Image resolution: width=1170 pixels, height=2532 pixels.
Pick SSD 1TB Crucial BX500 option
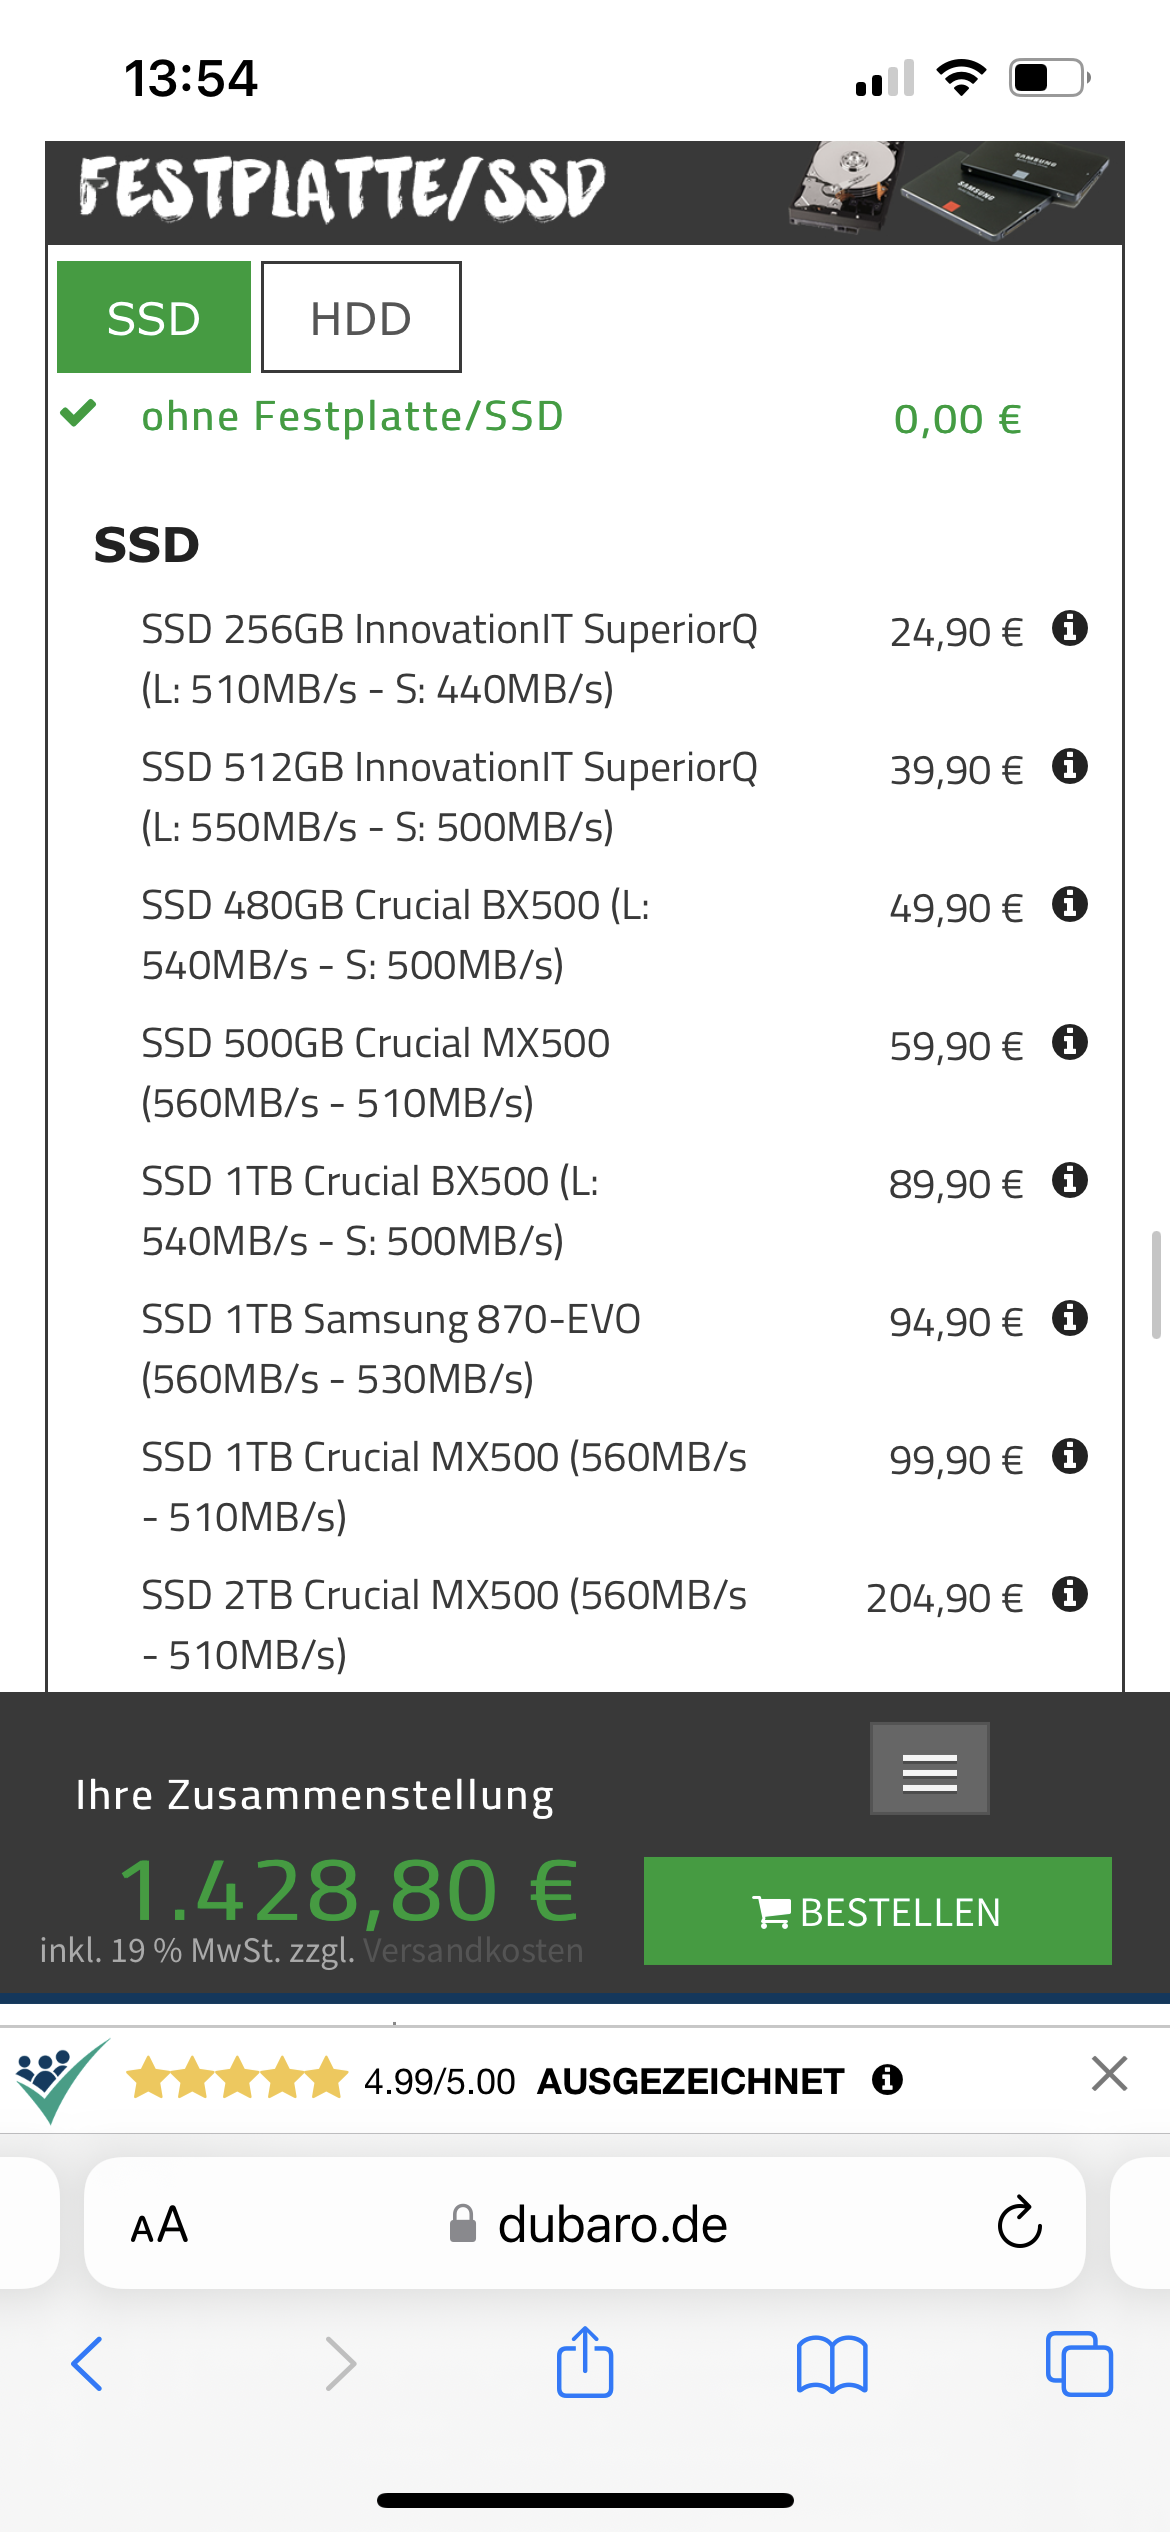(x=370, y=1211)
